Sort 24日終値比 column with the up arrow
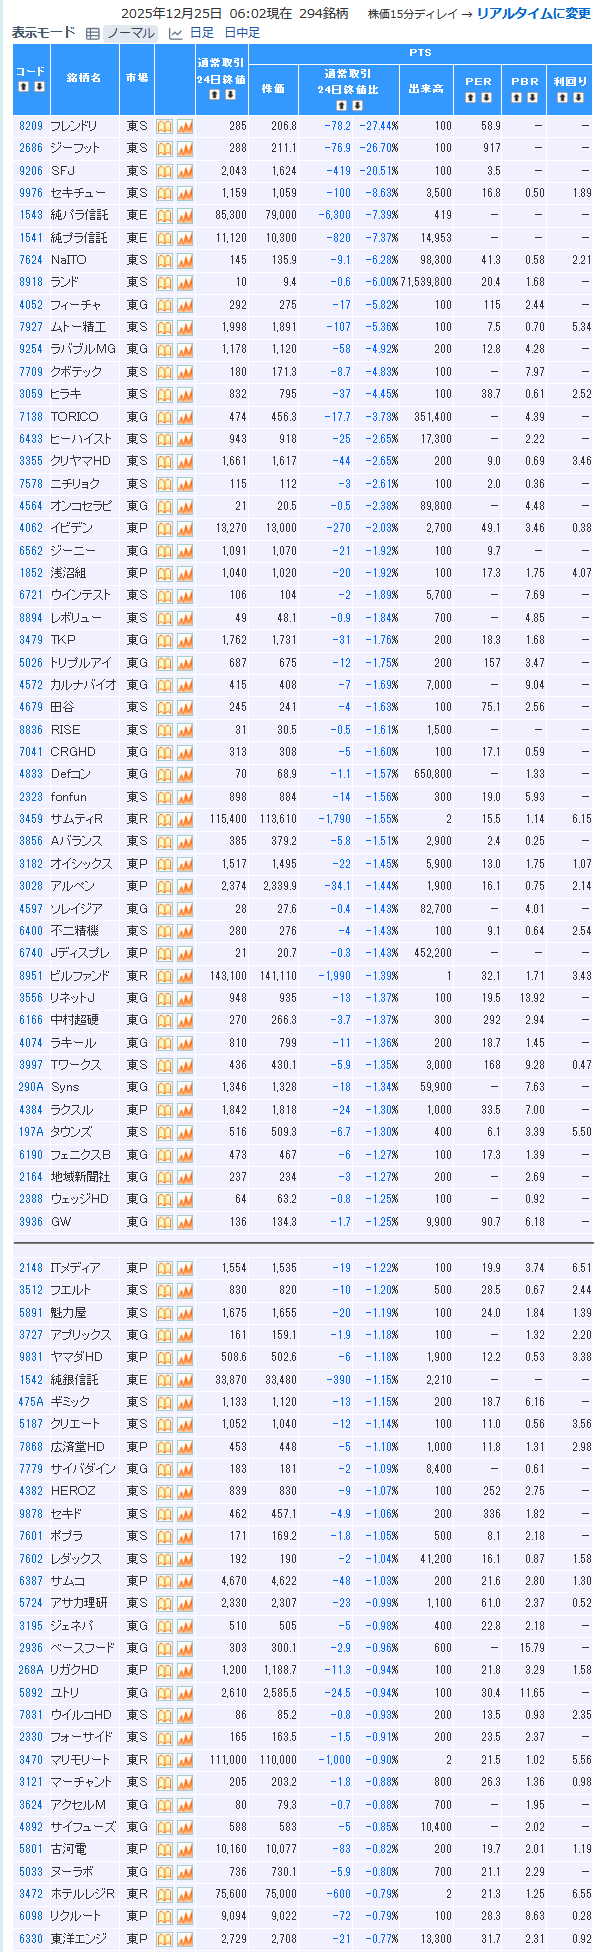The width and height of the screenshot is (607, 1952). click(x=341, y=105)
